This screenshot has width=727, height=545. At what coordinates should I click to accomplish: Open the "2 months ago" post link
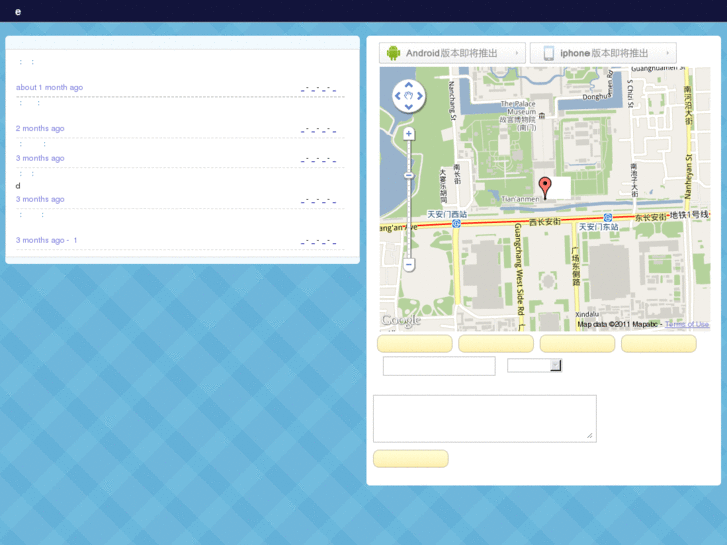(x=40, y=128)
